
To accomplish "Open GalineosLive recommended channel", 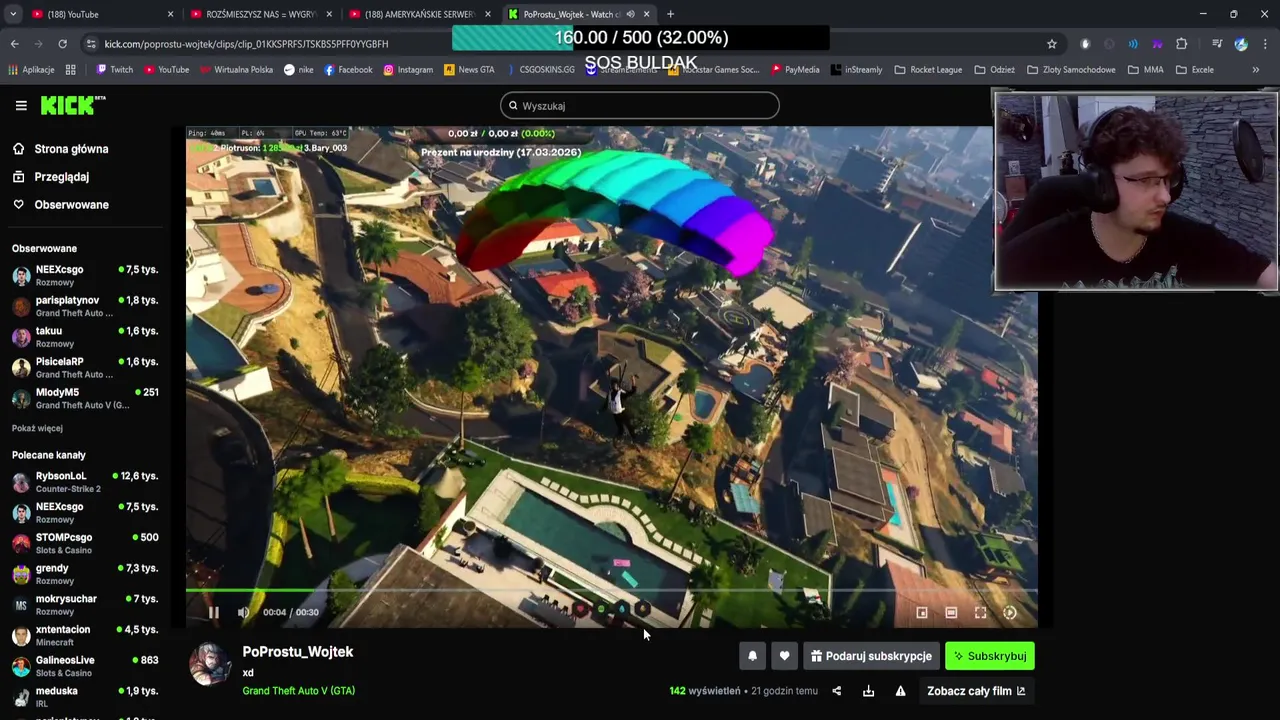I will 85,666.
